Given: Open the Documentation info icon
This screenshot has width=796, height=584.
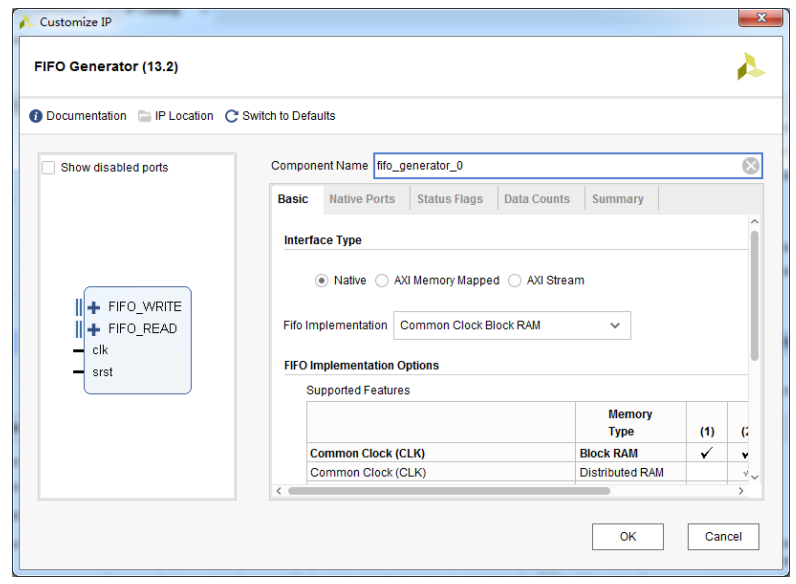Looking at the screenshot, I should point(36,116).
